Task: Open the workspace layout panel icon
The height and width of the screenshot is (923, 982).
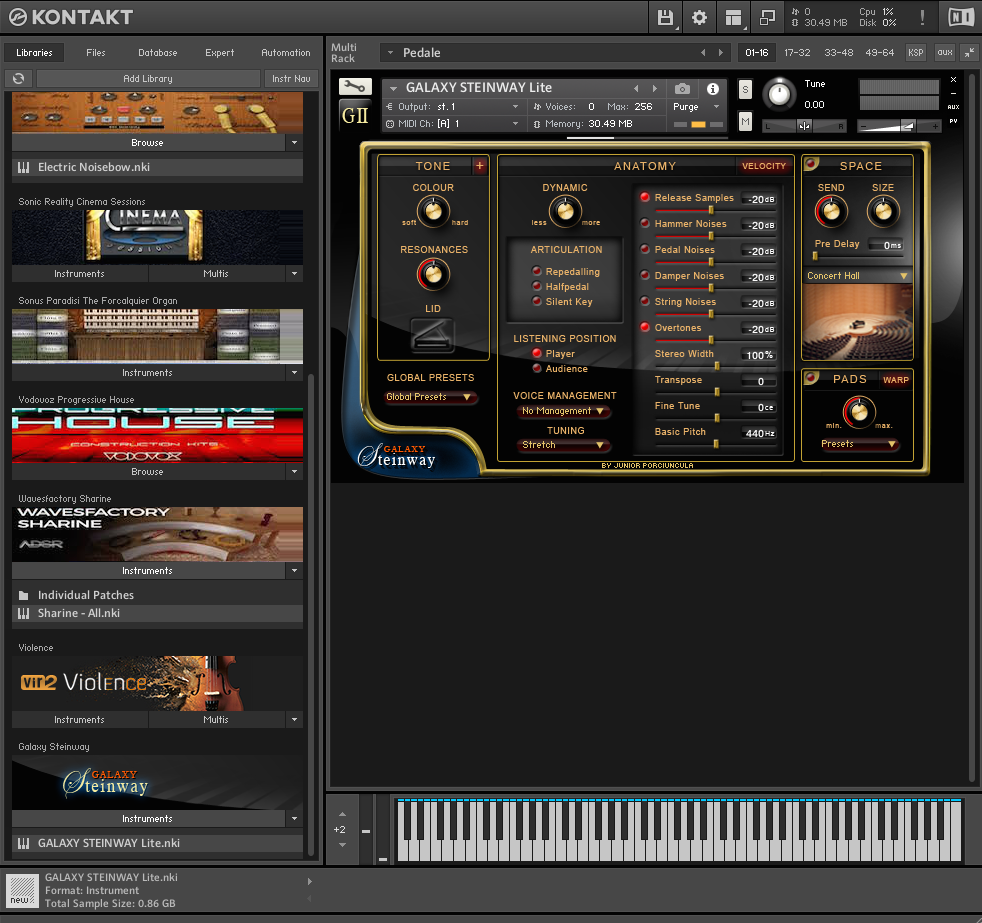Action: (733, 17)
